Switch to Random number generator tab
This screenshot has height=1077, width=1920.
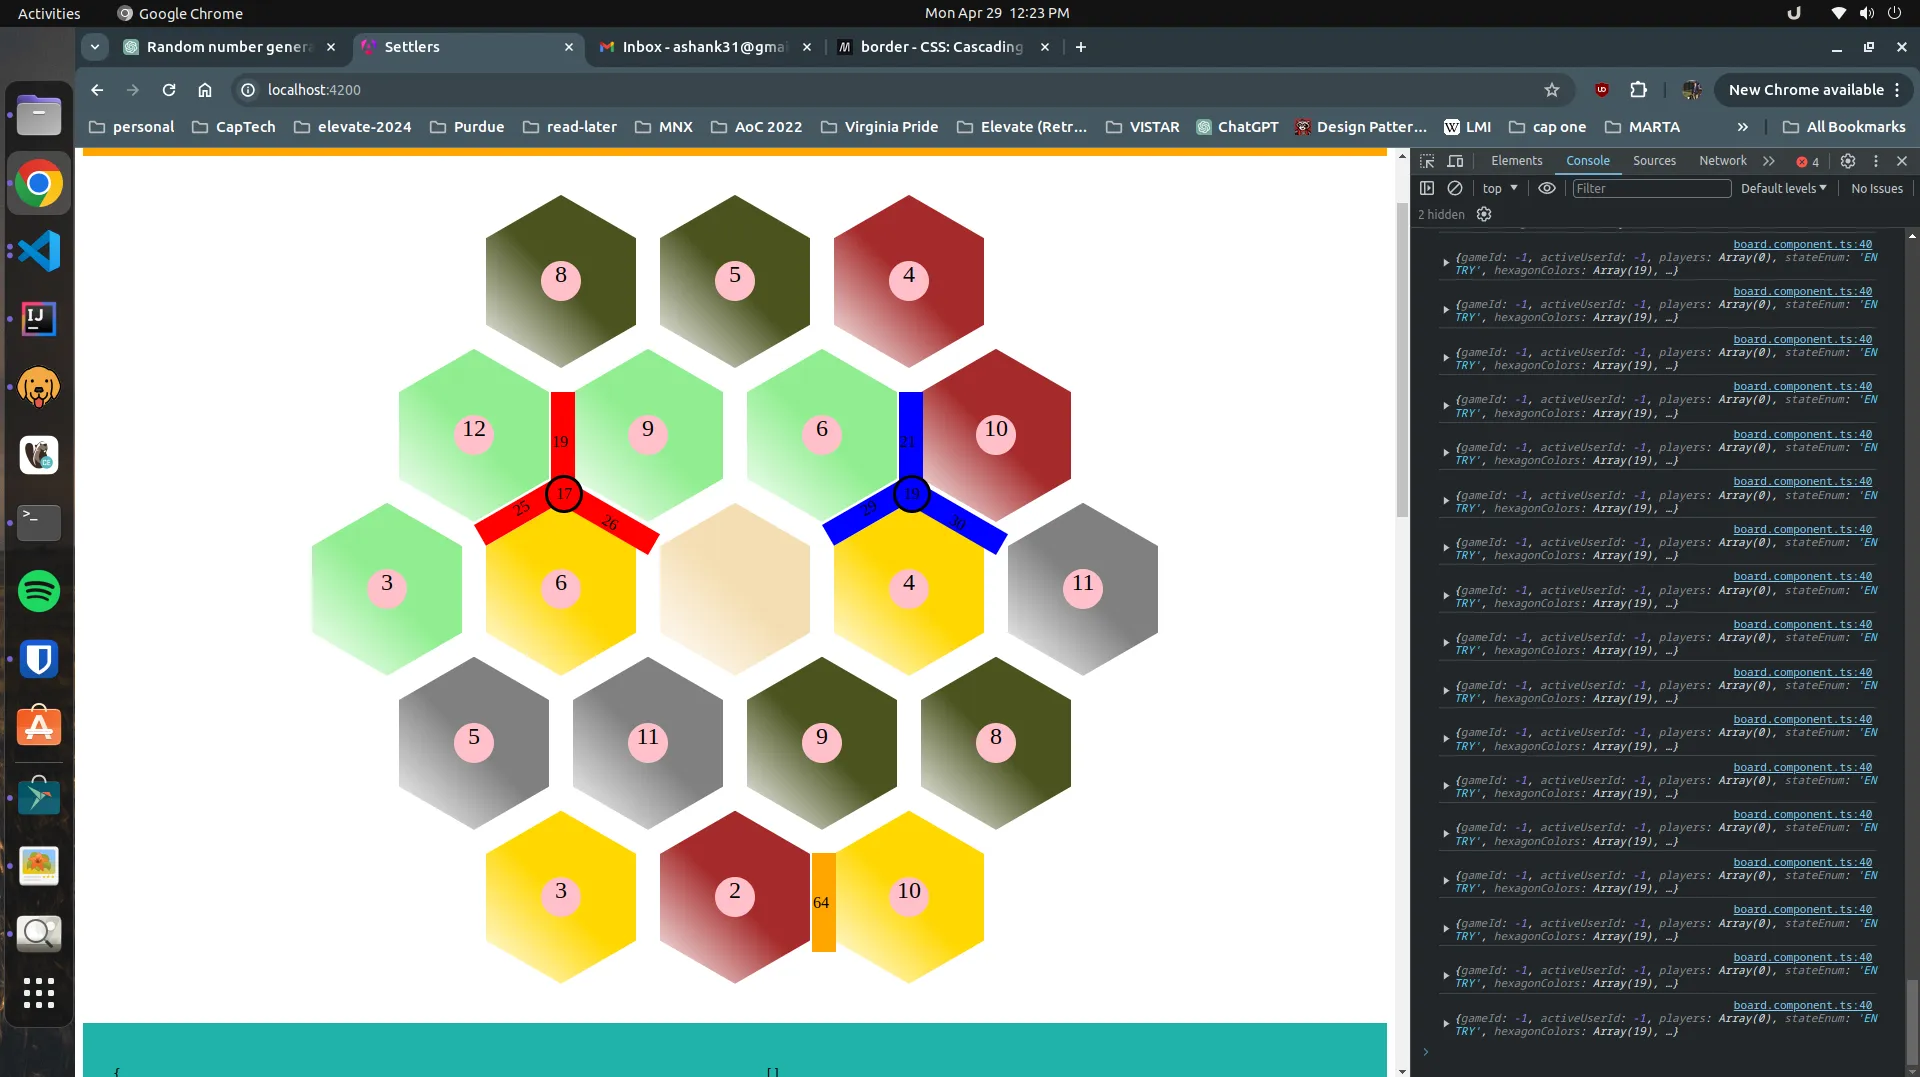point(229,47)
